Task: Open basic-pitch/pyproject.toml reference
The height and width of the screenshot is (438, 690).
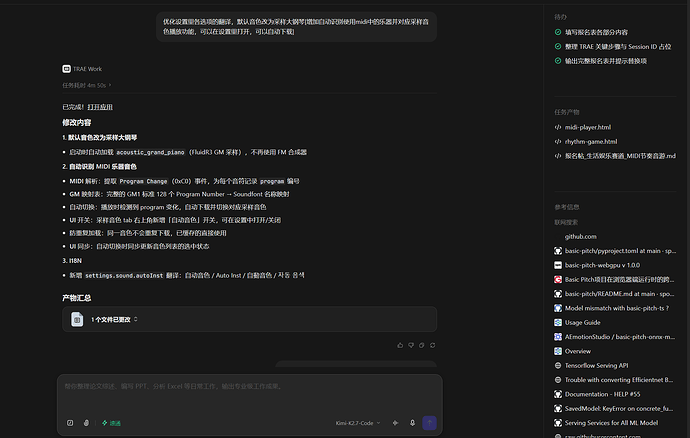Action: 620,251
